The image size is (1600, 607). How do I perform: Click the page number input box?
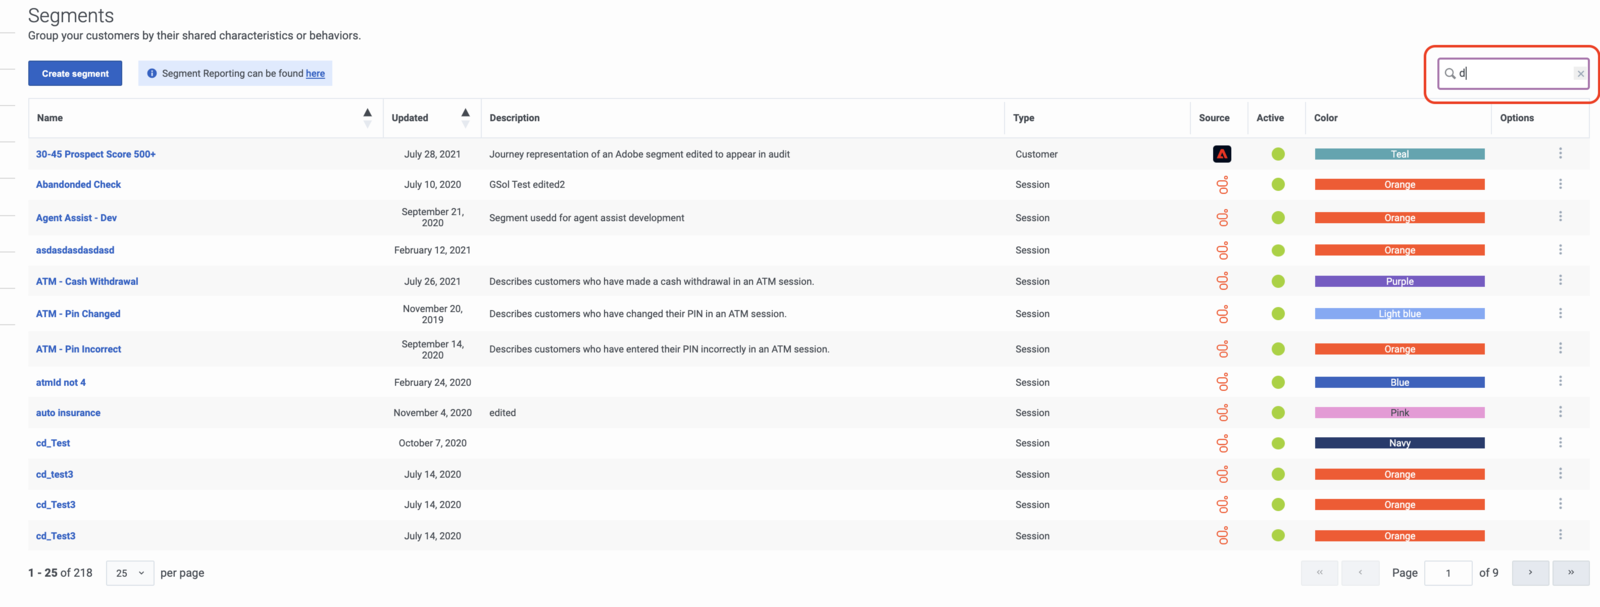click(1448, 572)
